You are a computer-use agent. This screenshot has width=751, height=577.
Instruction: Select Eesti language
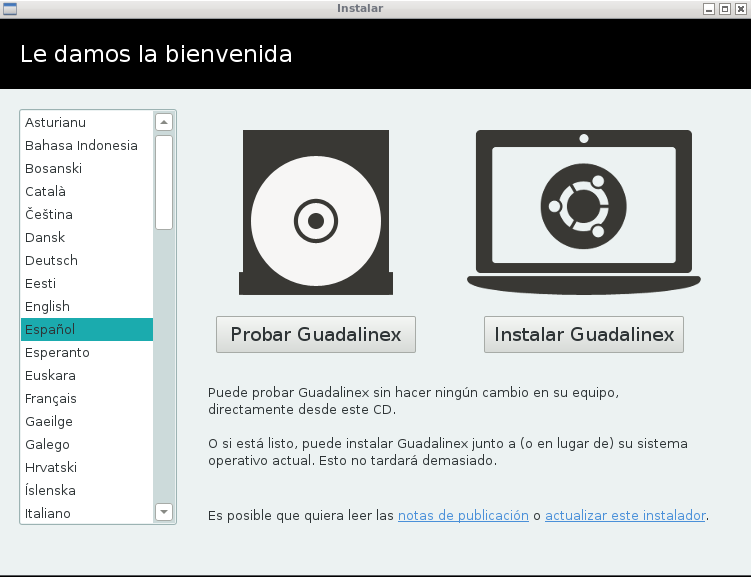coord(87,283)
